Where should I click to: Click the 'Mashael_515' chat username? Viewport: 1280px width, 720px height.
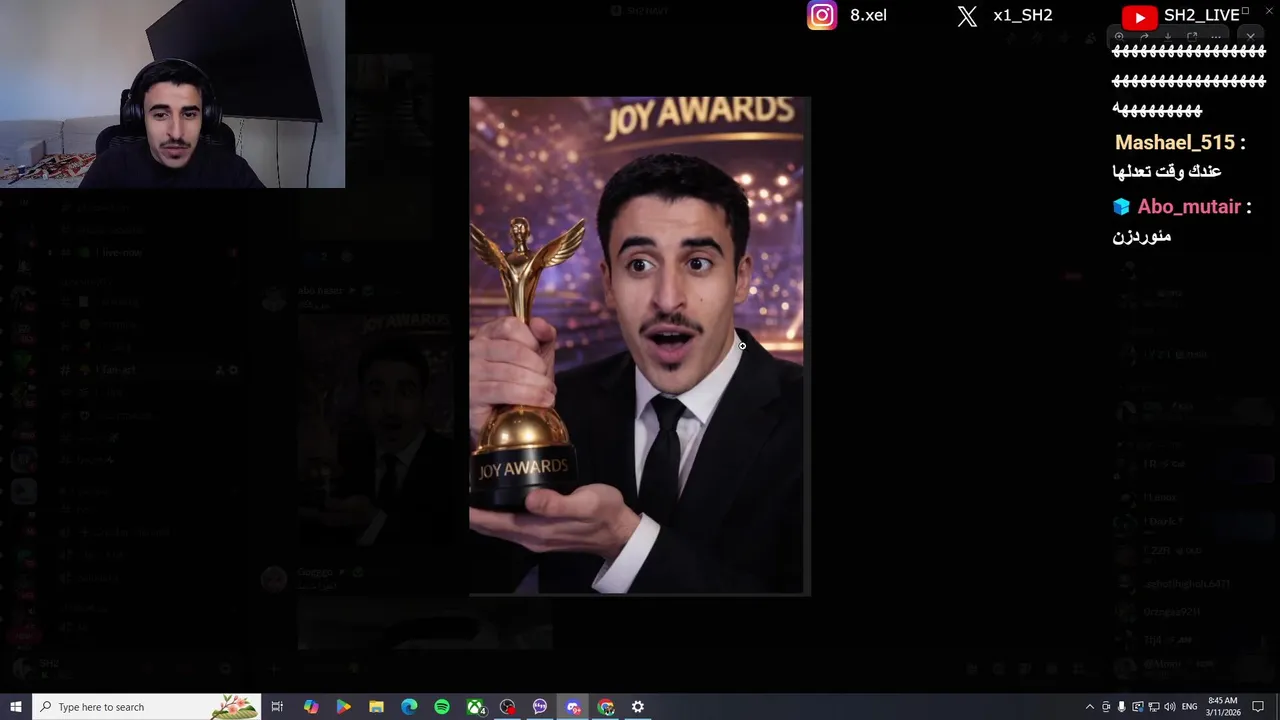(1174, 143)
